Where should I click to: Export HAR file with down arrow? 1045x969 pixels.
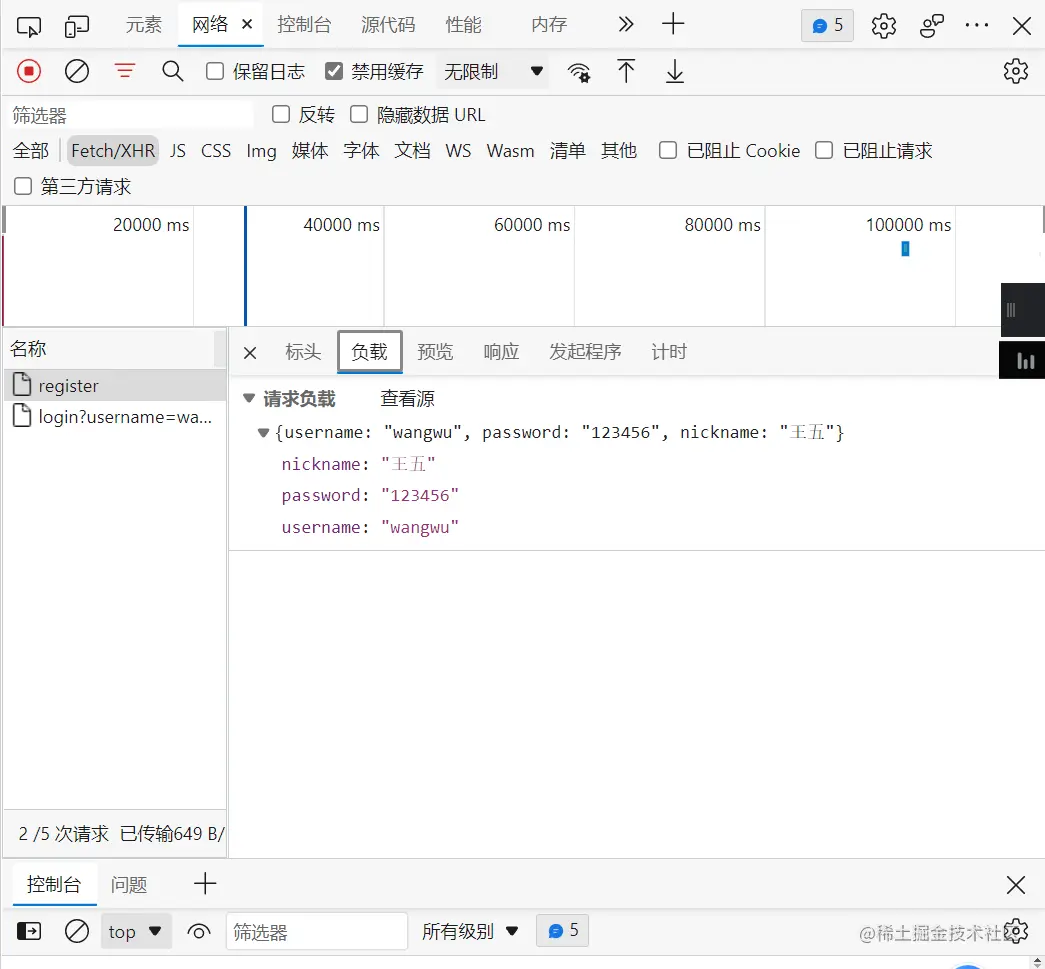(x=674, y=71)
